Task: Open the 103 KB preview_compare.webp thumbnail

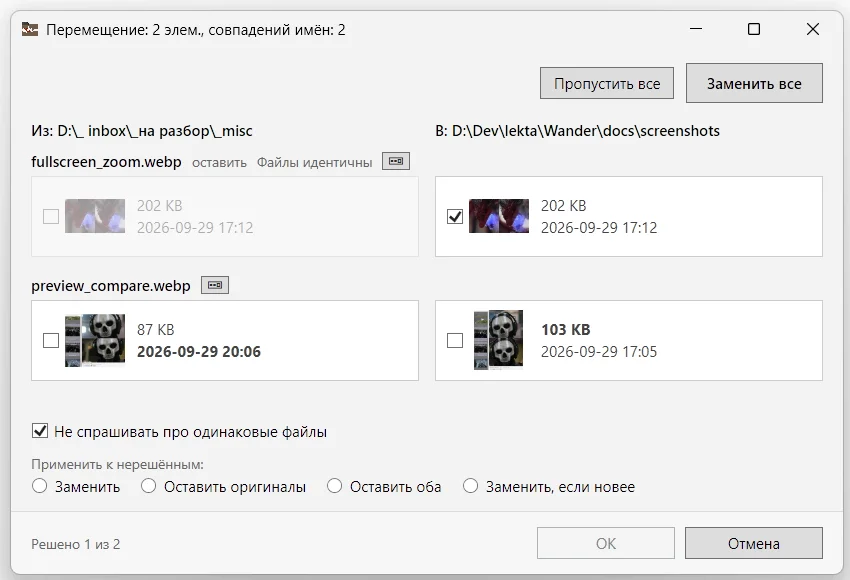Action: pos(499,340)
